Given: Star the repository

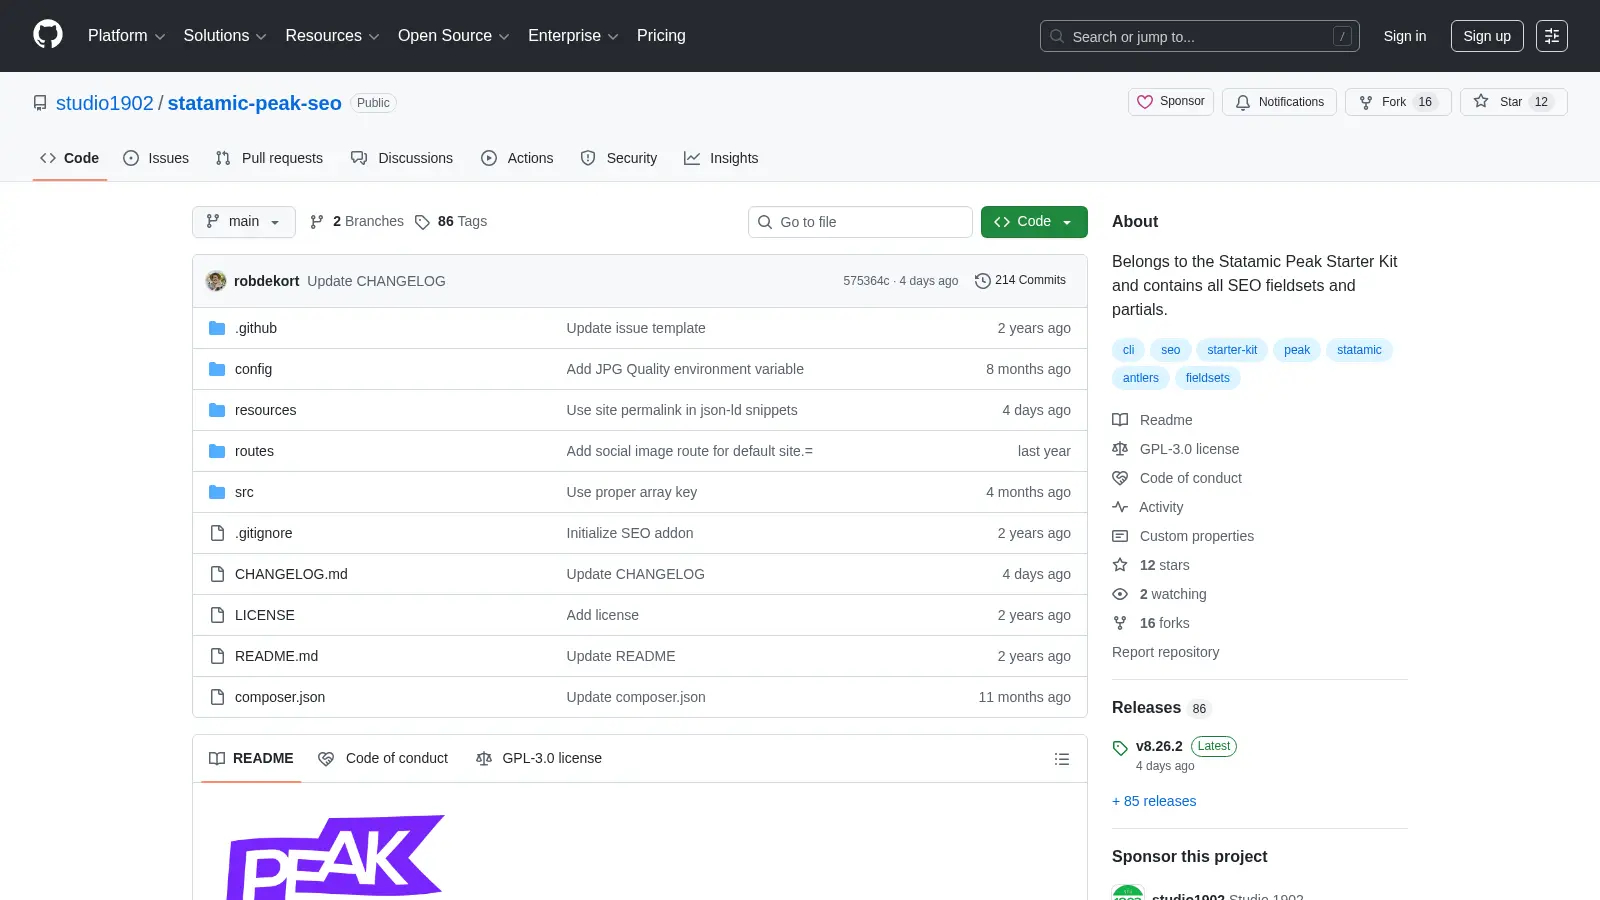Looking at the screenshot, I should [1513, 102].
